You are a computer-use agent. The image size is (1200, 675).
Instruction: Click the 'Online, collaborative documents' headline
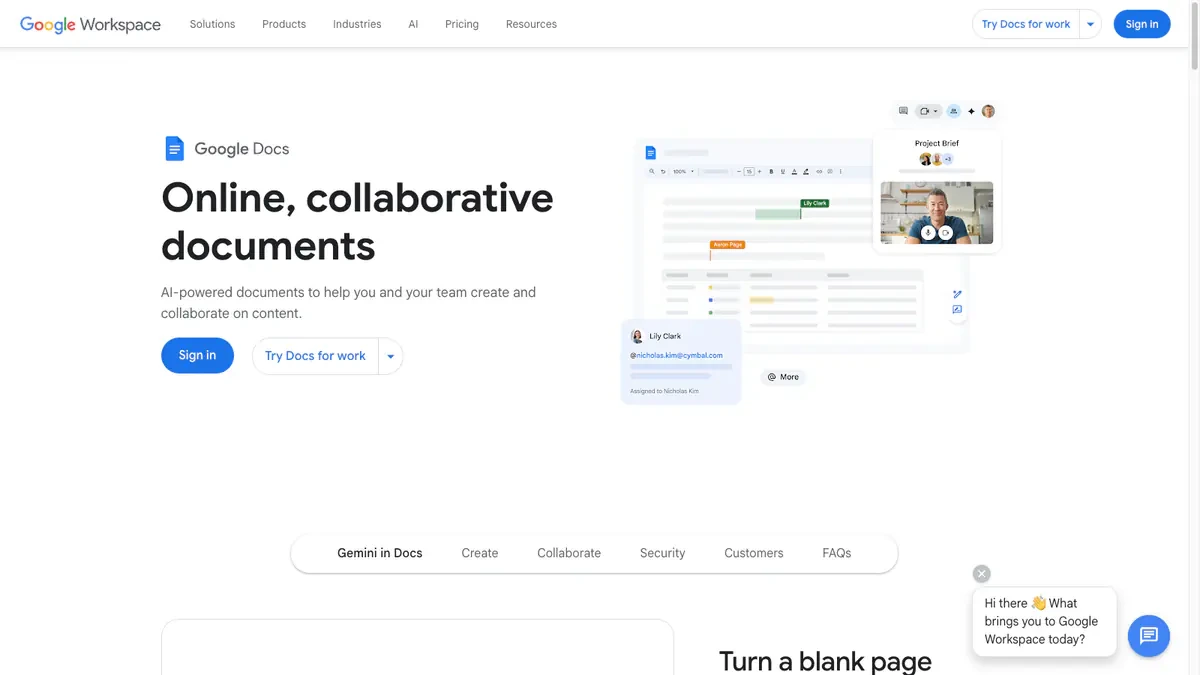pyautogui.click(x=357, y=221)
